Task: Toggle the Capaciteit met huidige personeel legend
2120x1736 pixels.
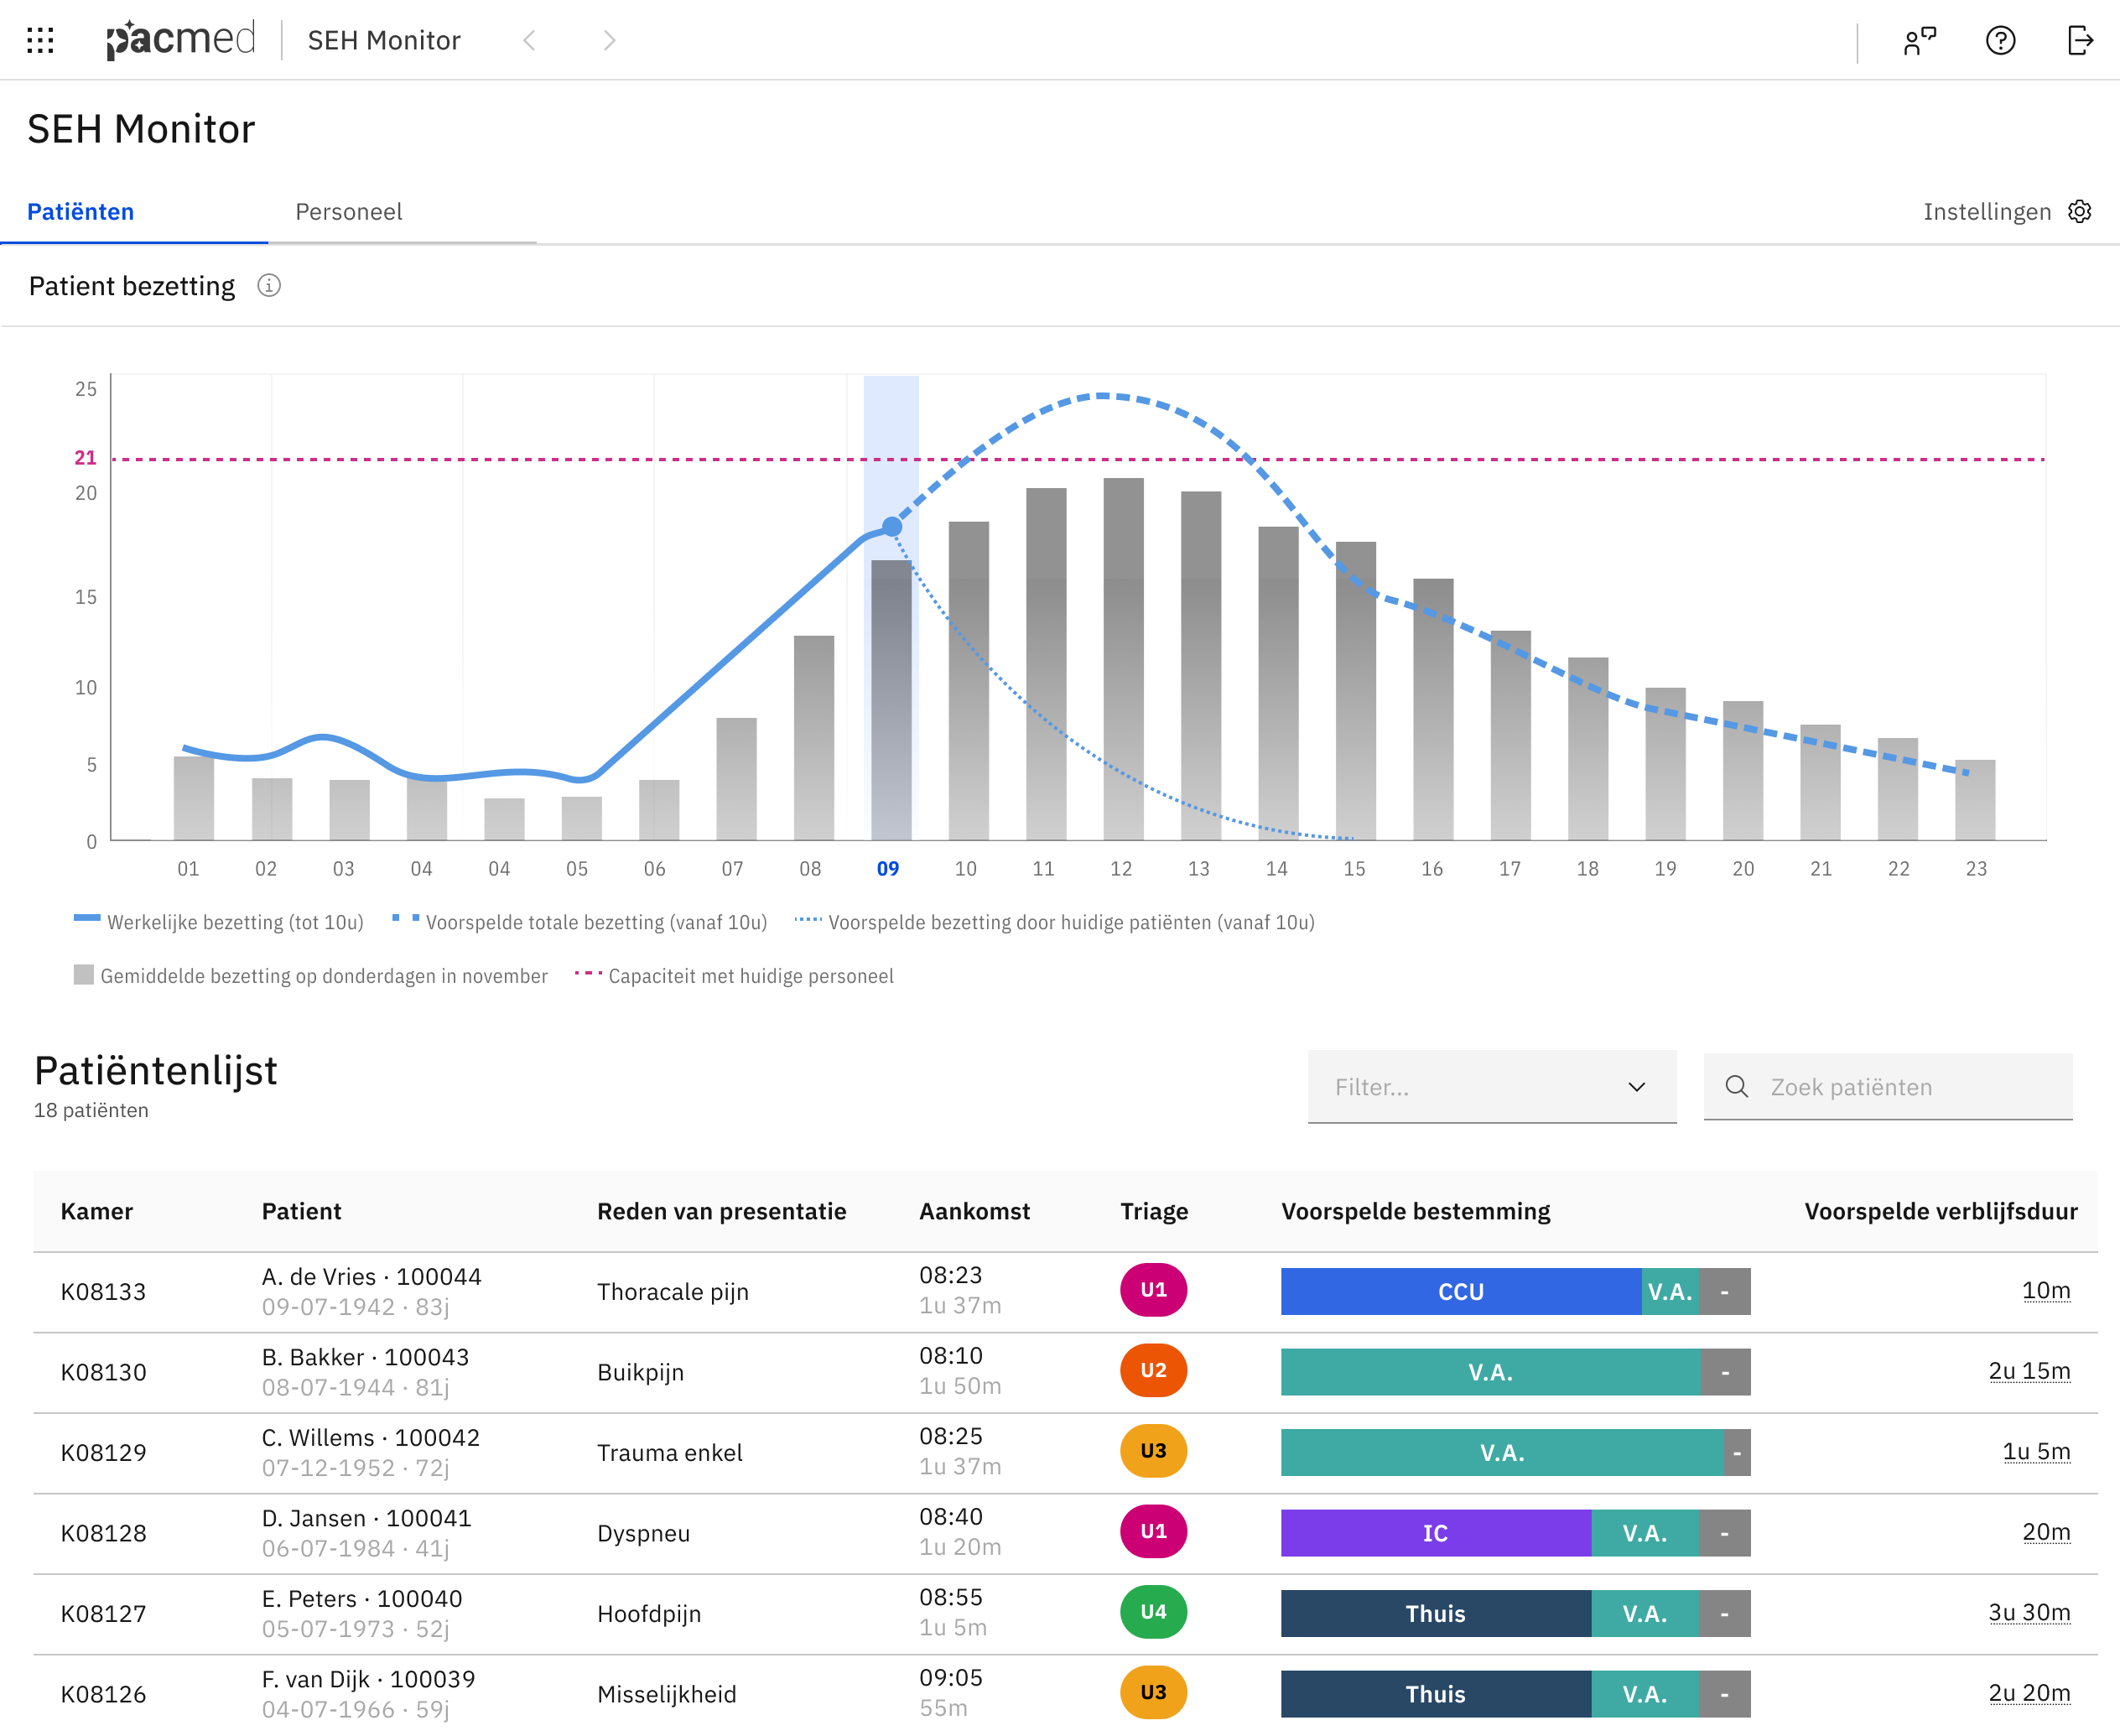Action: pos(750,976)
